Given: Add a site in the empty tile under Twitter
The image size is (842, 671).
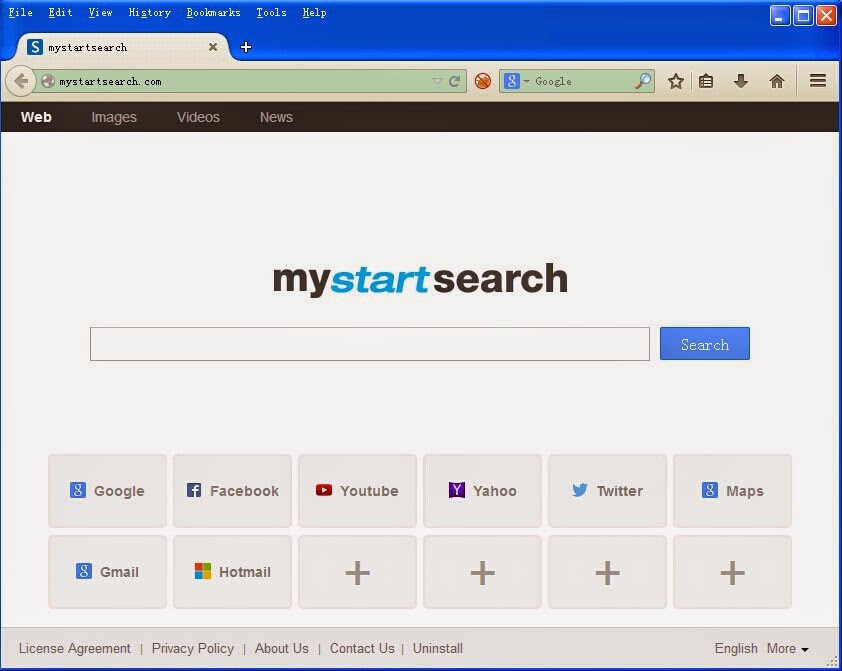Looking at the screenshot, I should click(x=607, y=572).
